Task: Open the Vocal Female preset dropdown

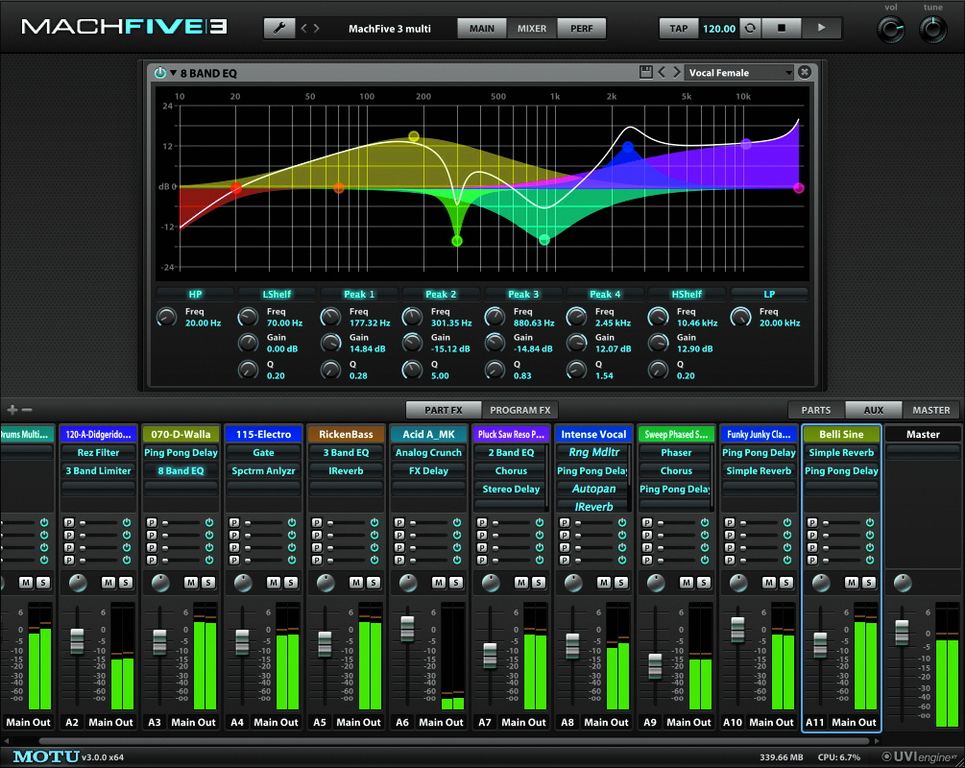Action: [740, 73]
